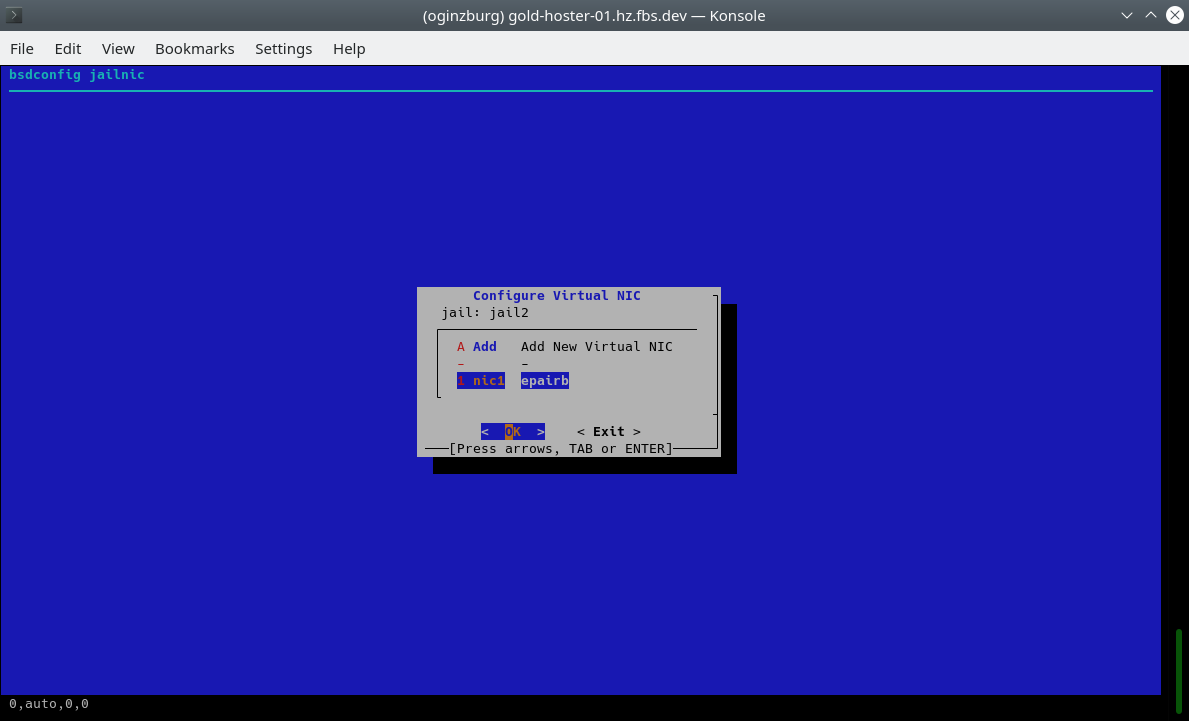This screenshot has width=1189, height=721.
Task: Click the 'jail: jail2' label
Action: tap(485, 312)
